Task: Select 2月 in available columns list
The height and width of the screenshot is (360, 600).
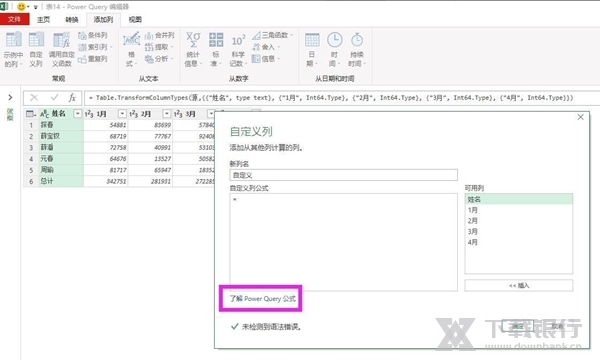Action: (x=519, y=221)
